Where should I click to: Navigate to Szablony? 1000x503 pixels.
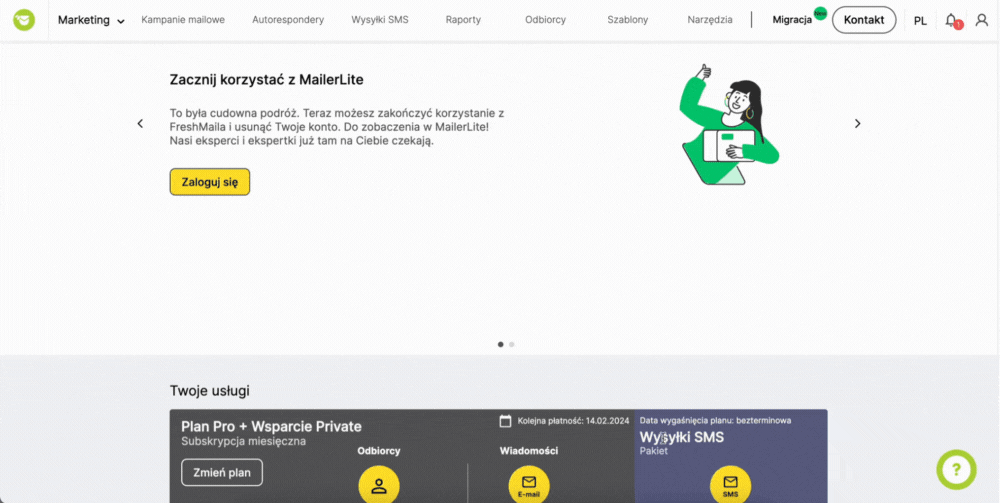pos(628,20)
